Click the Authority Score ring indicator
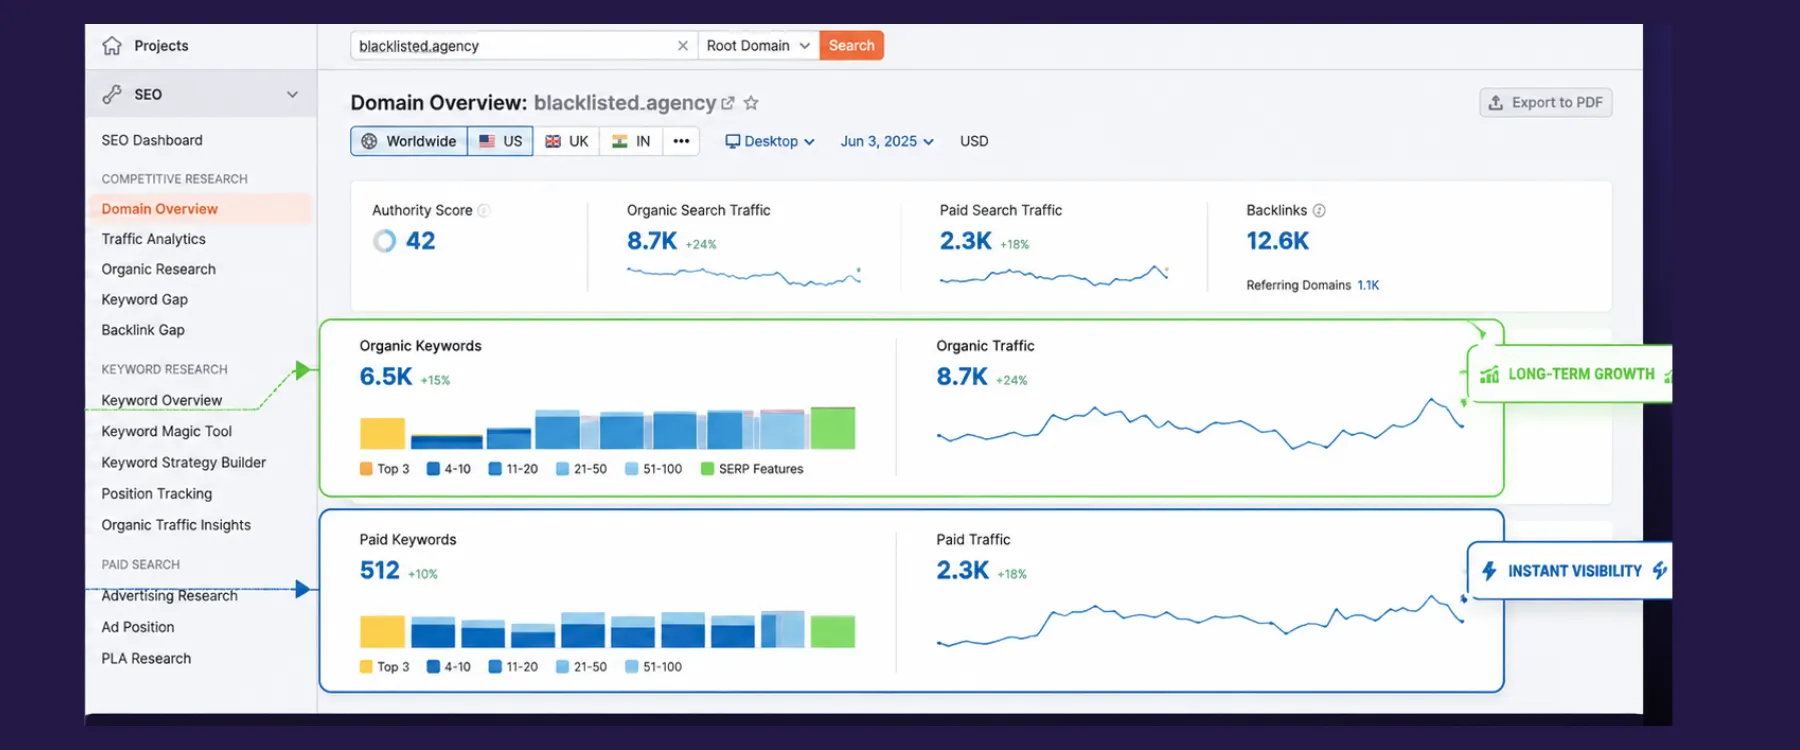1800x750 pixels. click(x=384, y=241)
